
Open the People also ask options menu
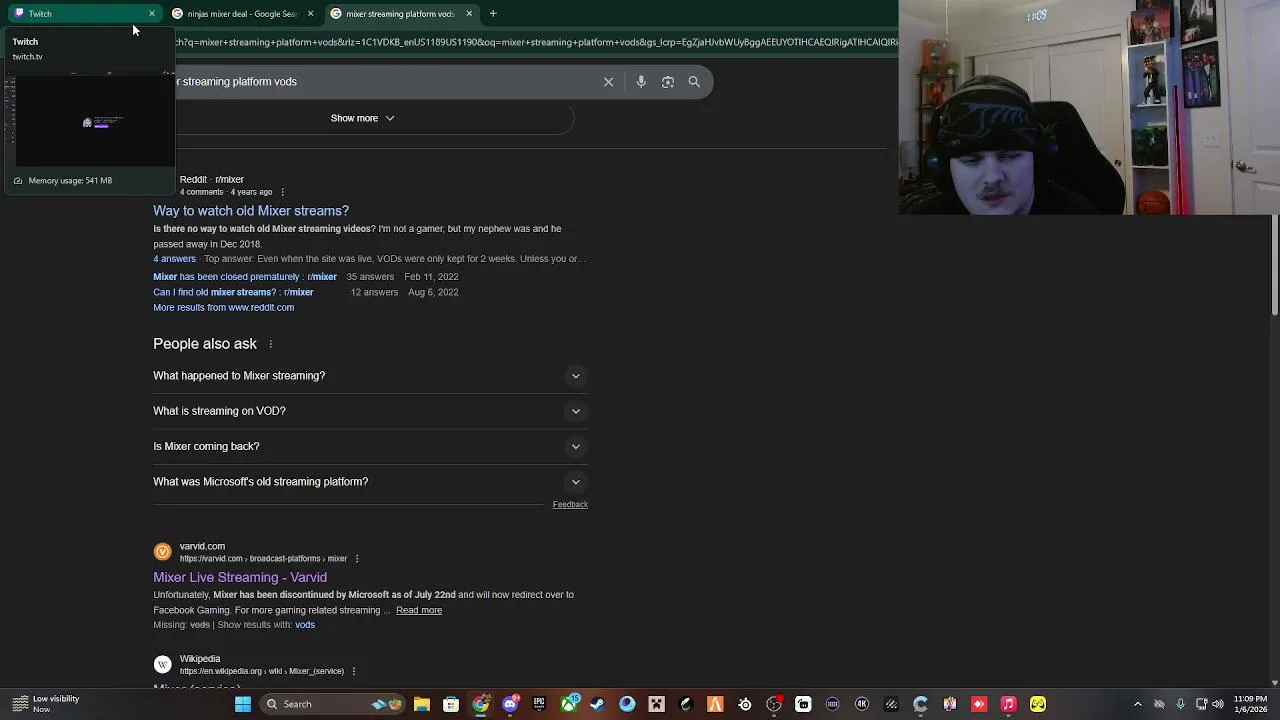tap(270, 344)
